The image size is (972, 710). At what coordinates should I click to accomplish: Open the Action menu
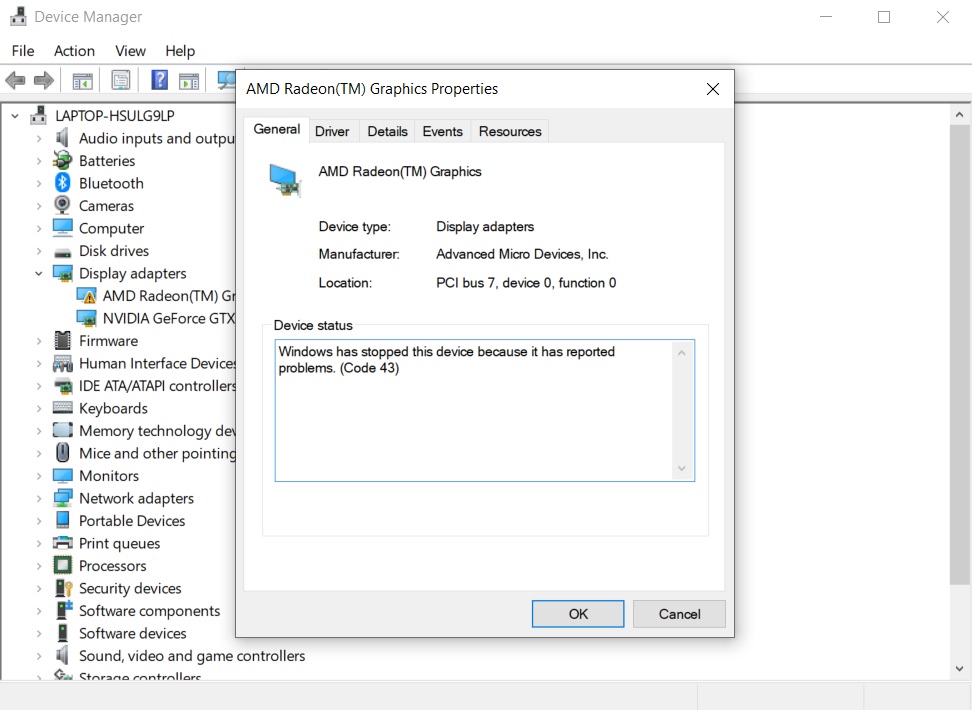tap(74, 51)
